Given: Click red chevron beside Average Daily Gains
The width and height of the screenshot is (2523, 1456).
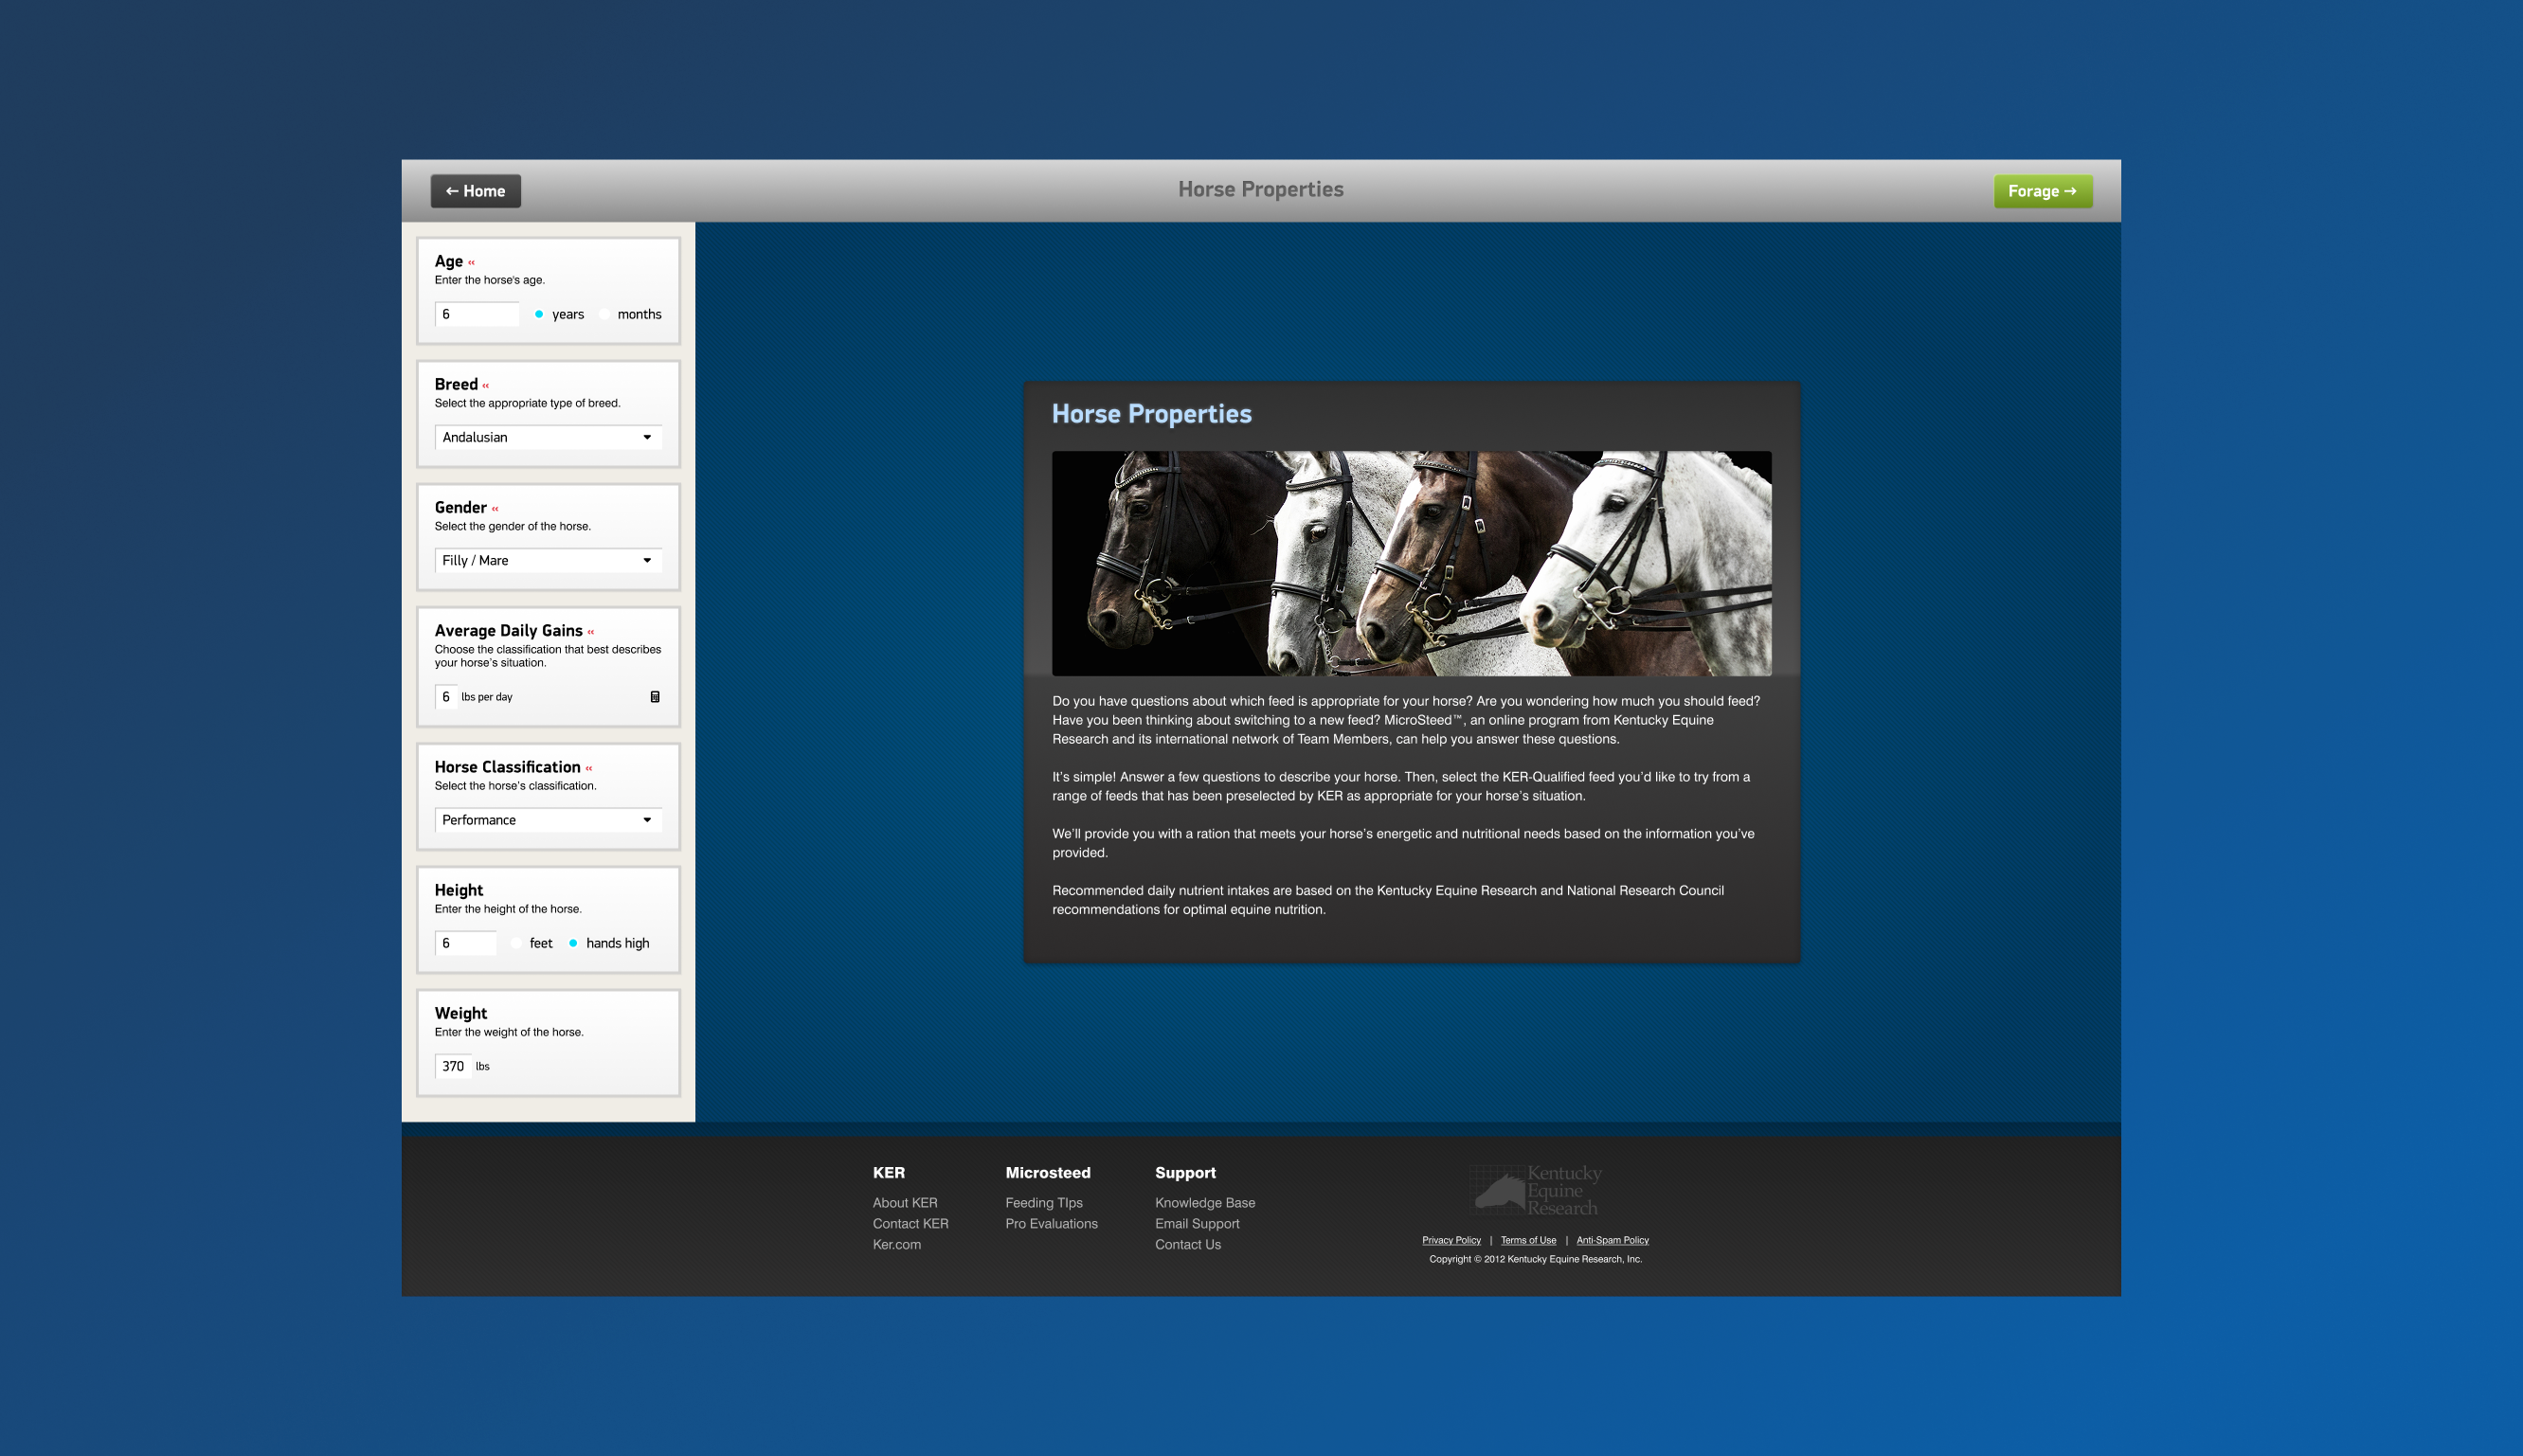Looking at the screenshot, I should (591, 632).
